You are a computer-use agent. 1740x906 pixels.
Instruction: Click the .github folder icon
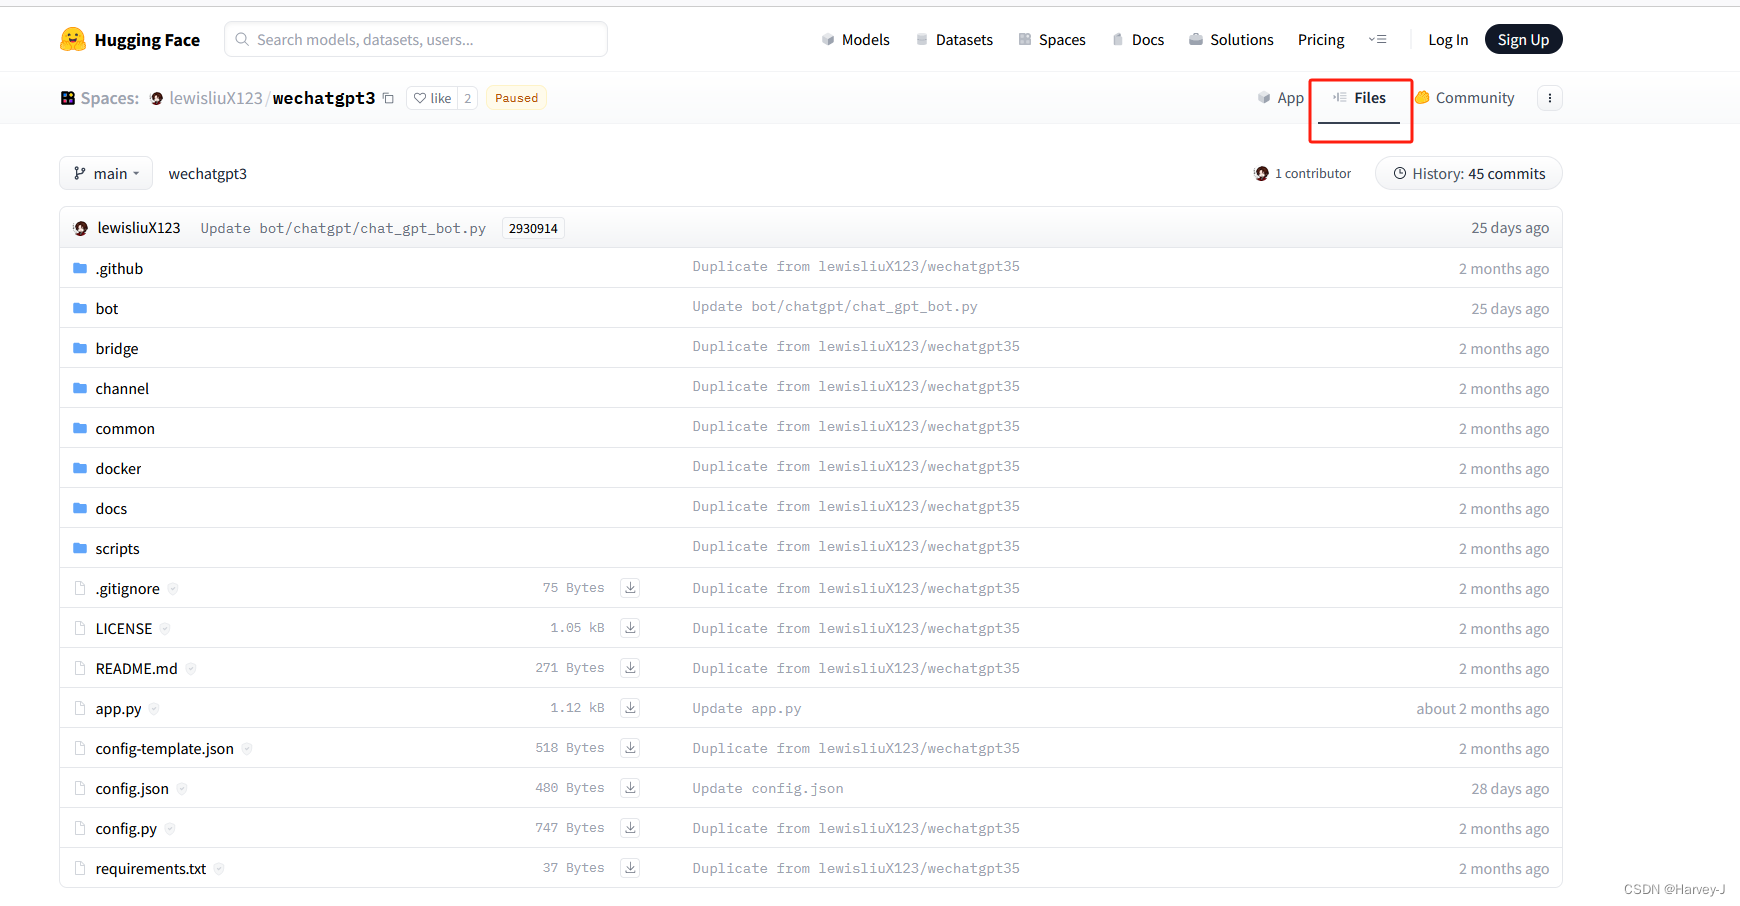click(x=80, y=268)
